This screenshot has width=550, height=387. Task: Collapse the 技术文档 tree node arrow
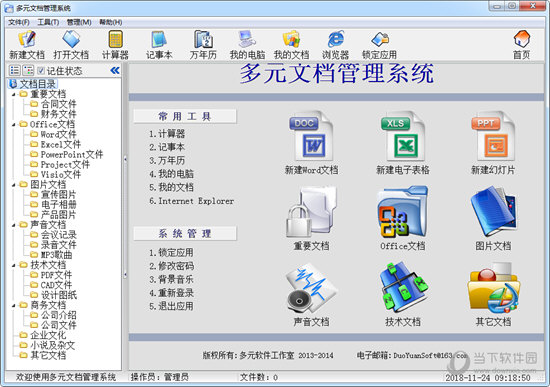[x=13, y=266]
